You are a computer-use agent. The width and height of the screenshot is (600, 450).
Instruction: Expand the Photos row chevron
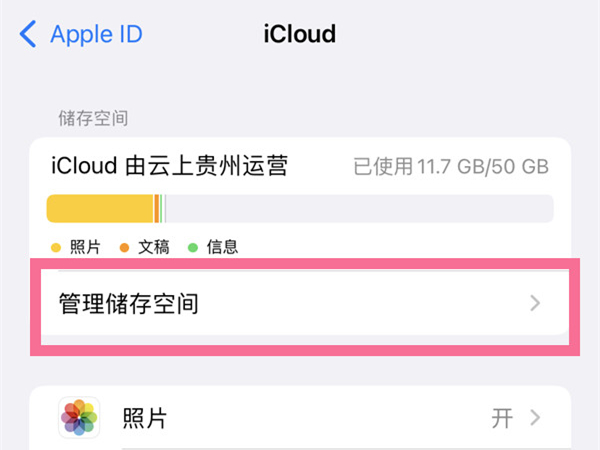[536, 418]
